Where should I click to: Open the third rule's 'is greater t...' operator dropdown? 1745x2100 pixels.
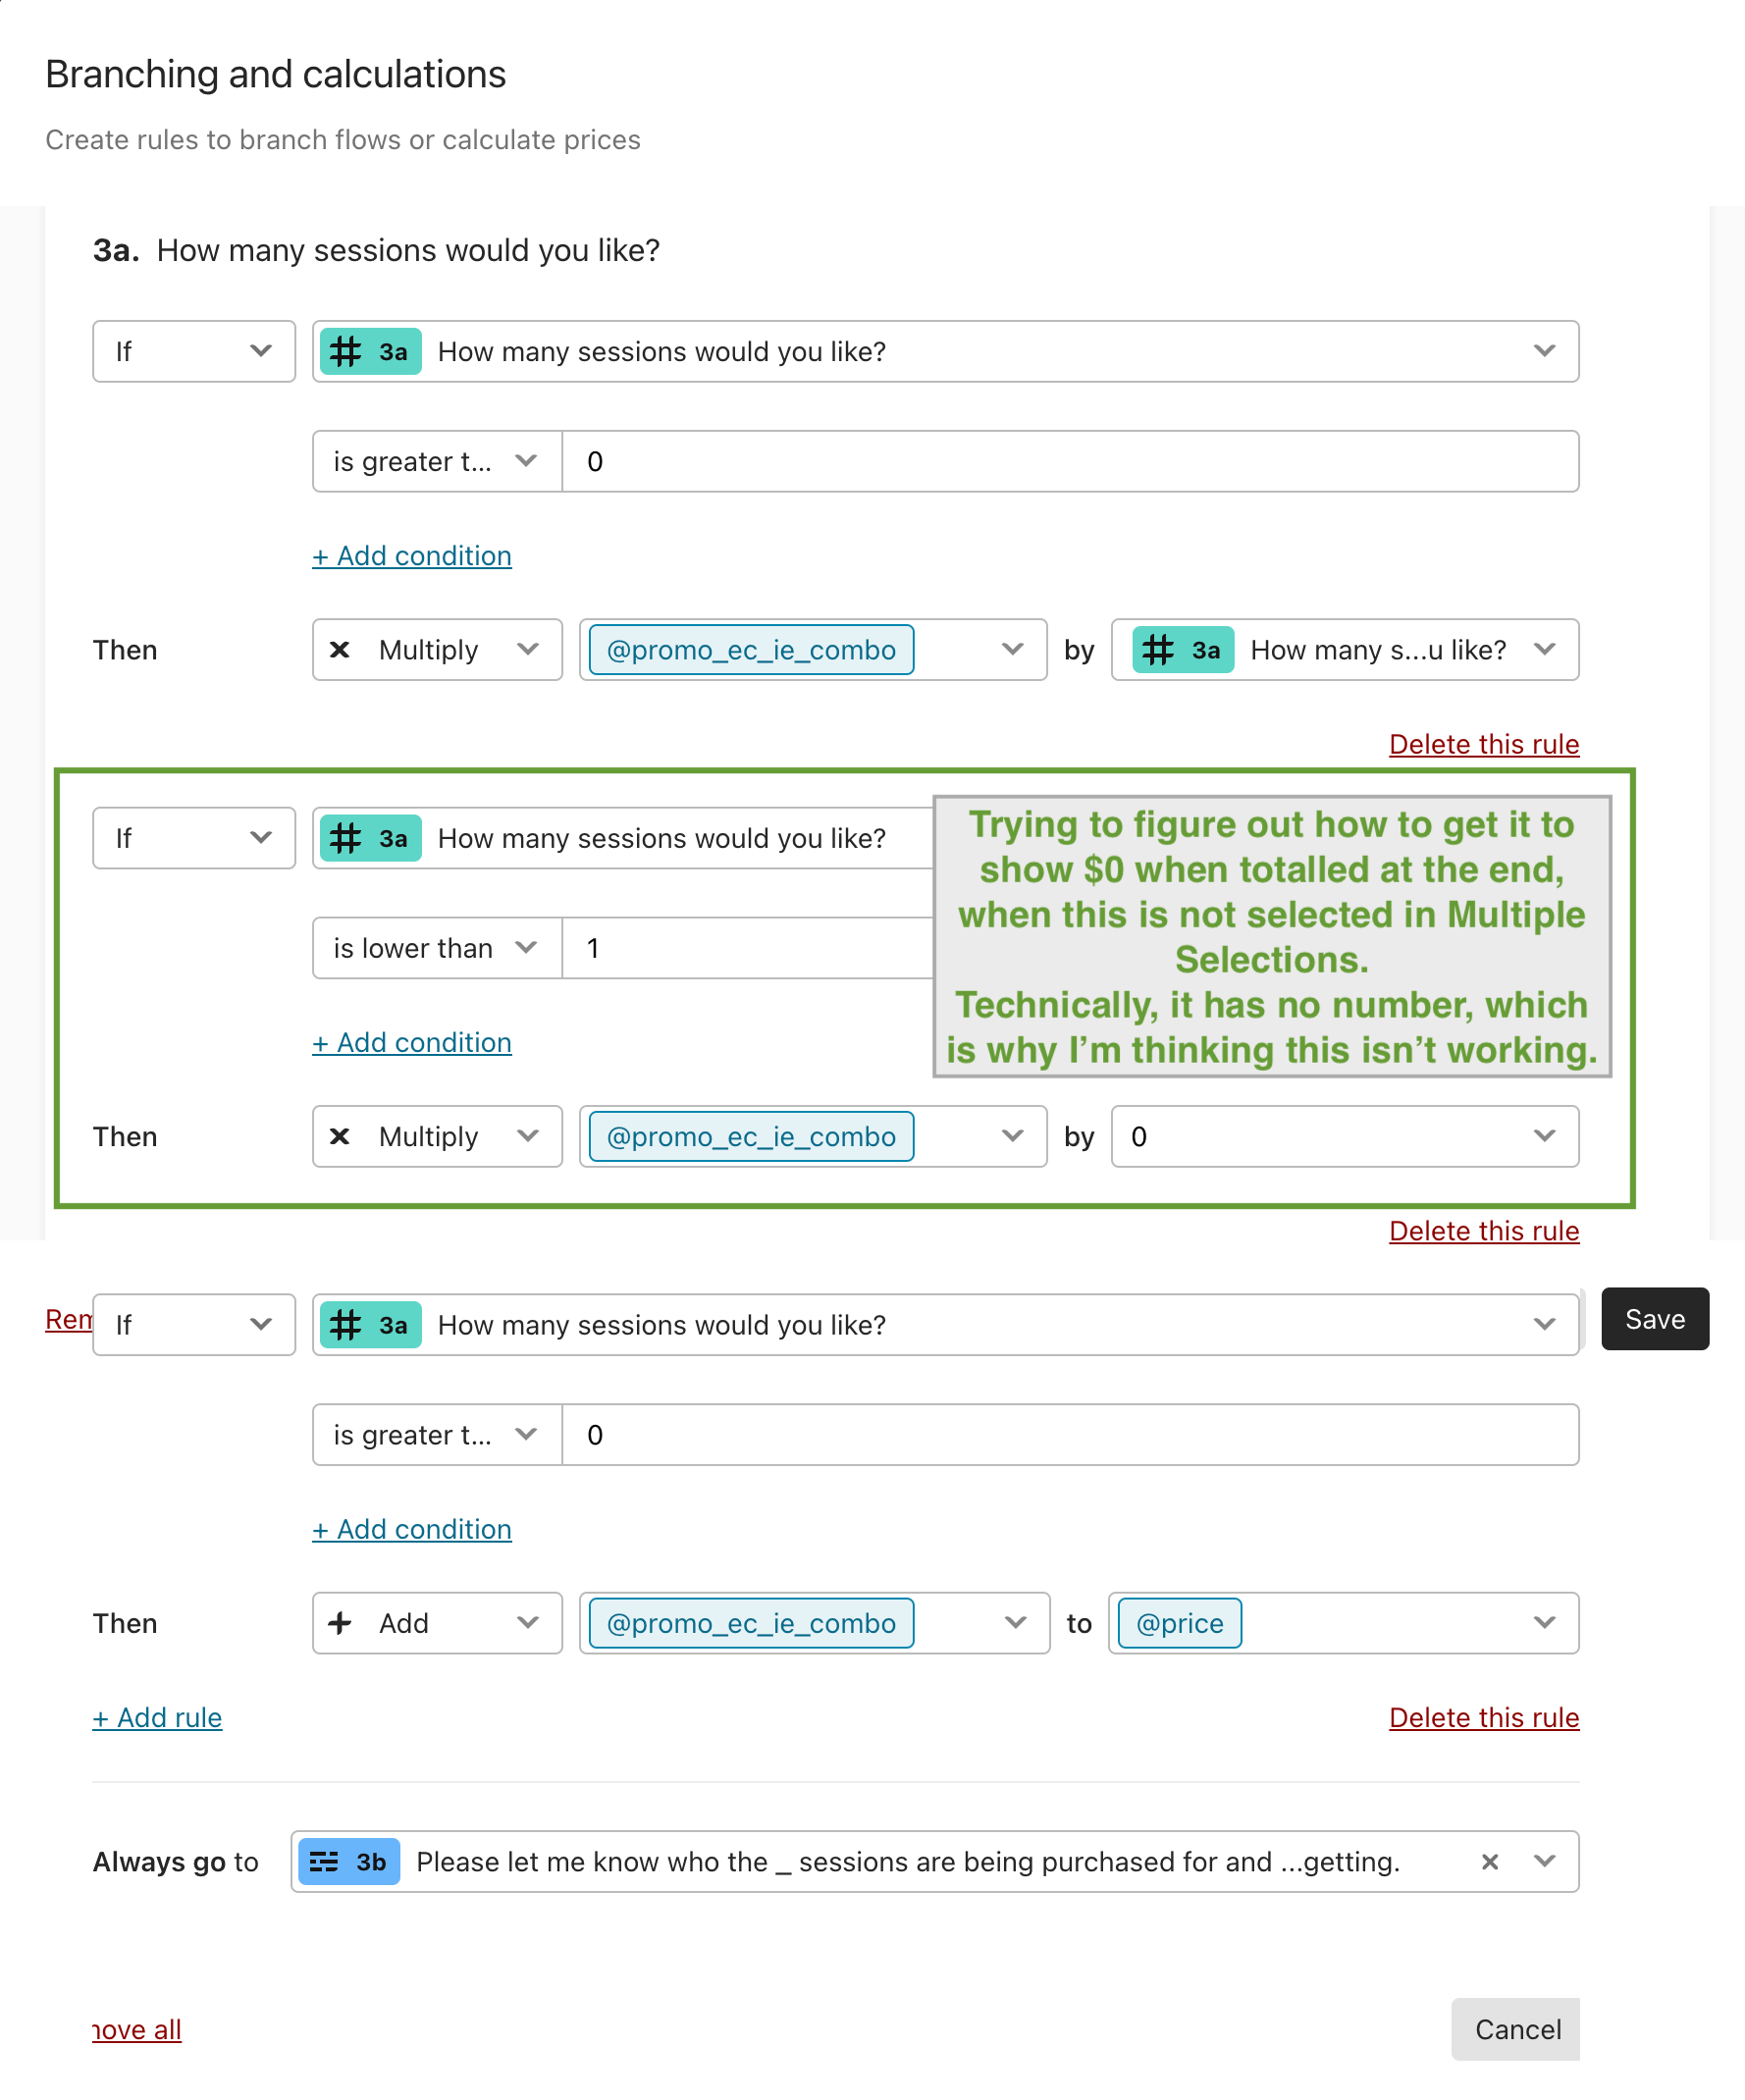click(x=437, y=1435)
